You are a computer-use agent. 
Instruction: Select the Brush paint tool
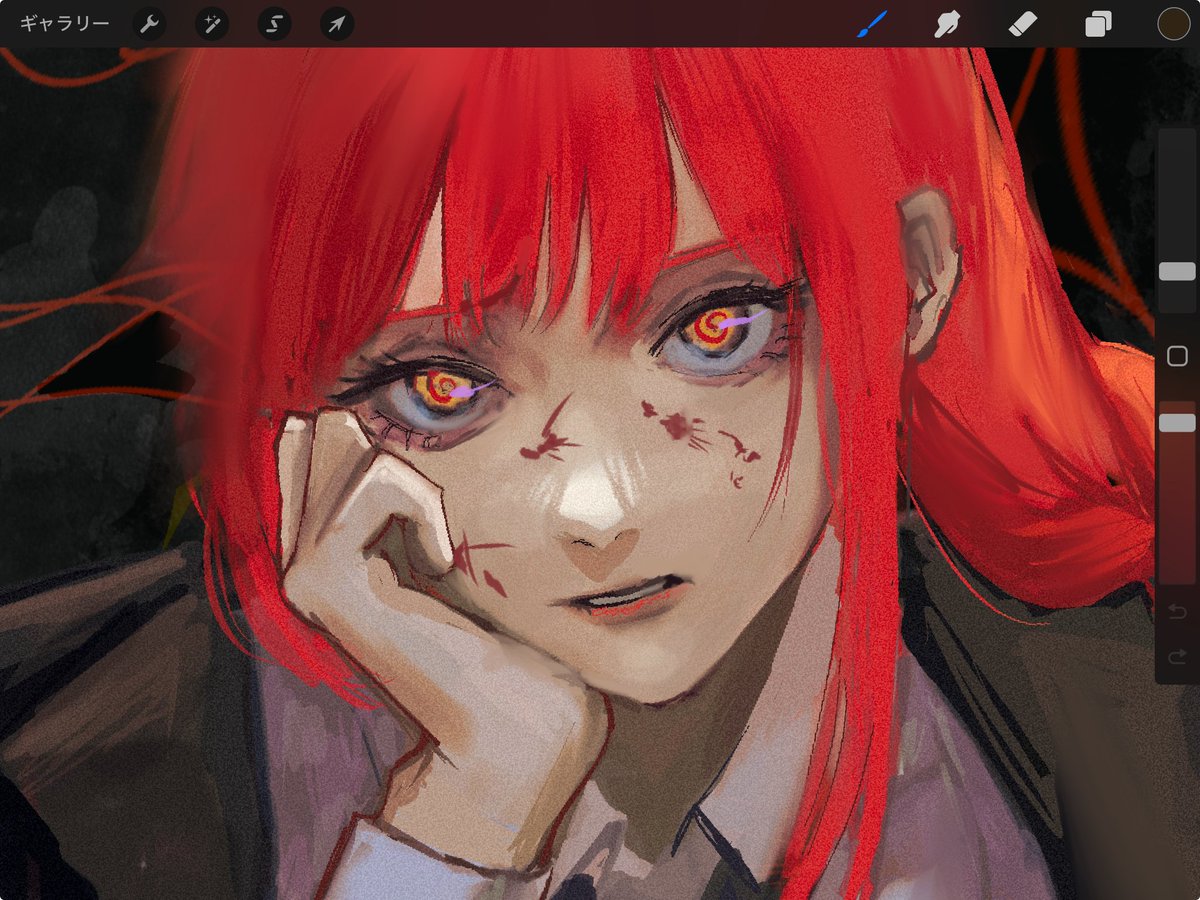click(x=872, y=24)
